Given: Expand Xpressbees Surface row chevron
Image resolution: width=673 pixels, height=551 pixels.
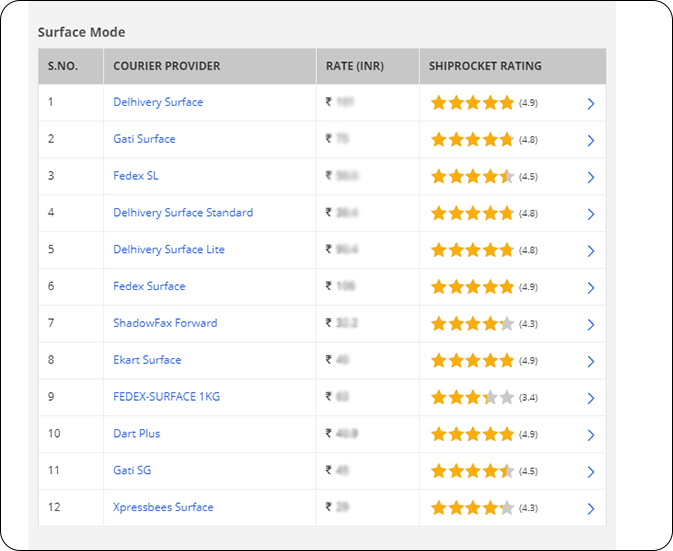Looking at the screenshot, I should click(x=591, y=509).
